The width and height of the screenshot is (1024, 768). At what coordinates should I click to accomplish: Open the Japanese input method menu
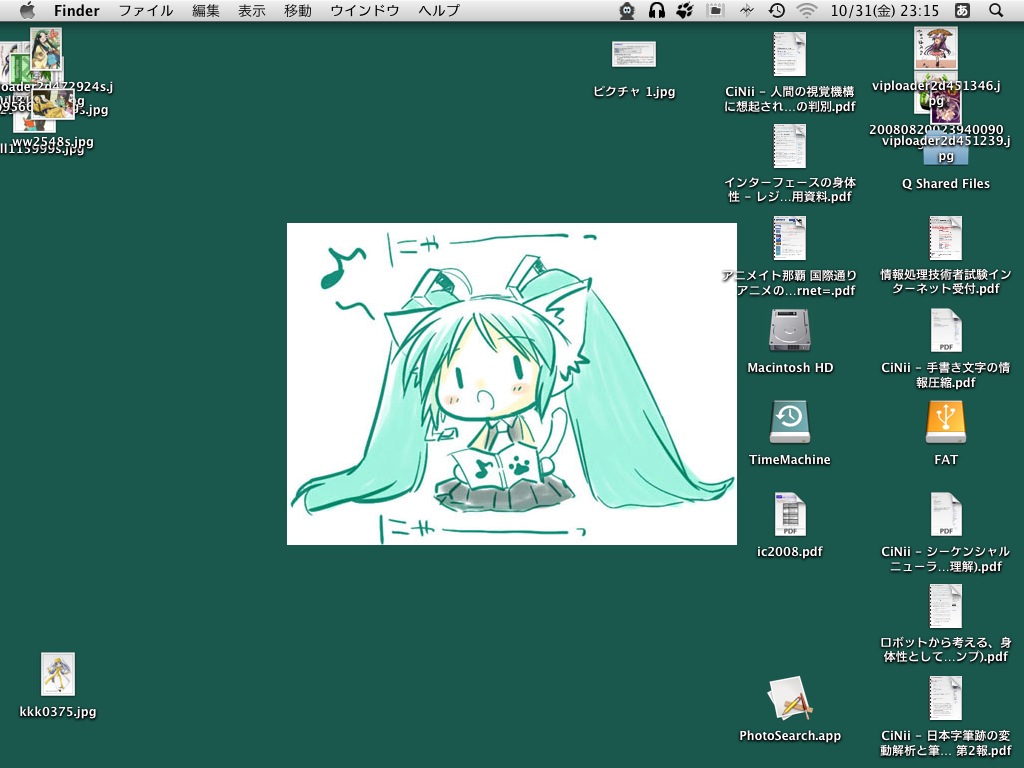[x=962, y=10]
